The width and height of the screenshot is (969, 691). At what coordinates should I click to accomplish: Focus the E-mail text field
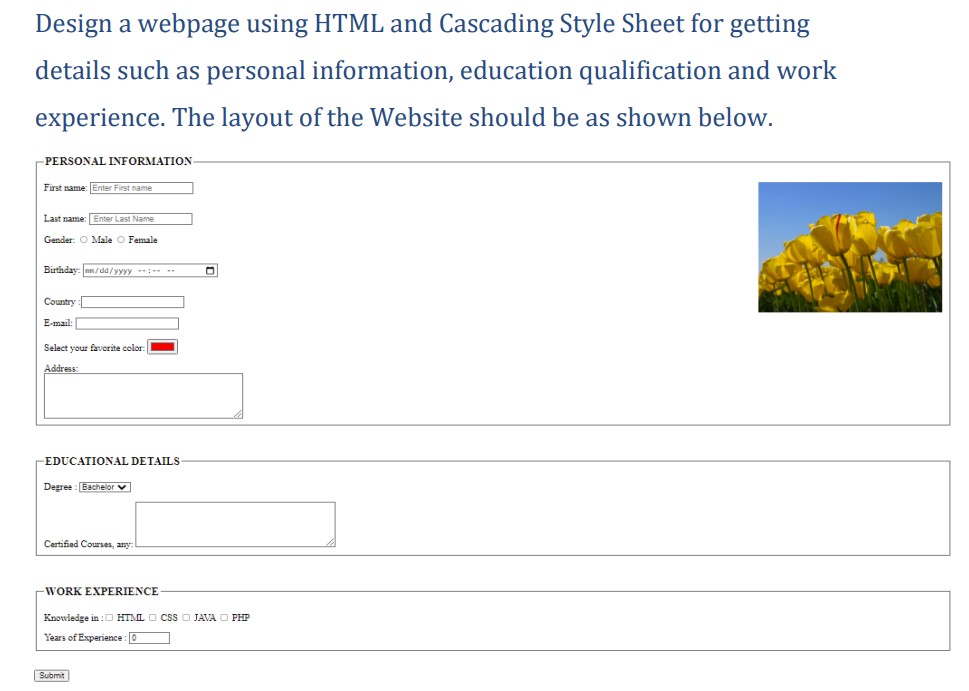tap(128, 323)
